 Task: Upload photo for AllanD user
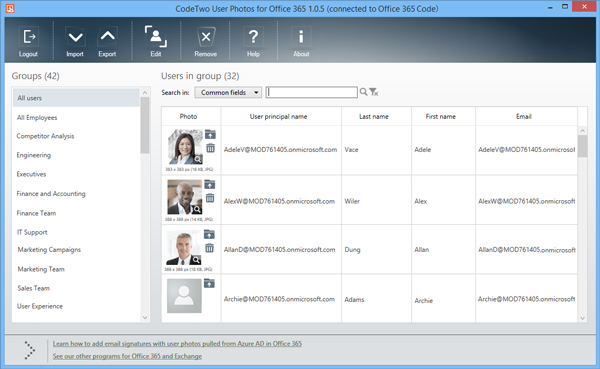tap(209, 234)
